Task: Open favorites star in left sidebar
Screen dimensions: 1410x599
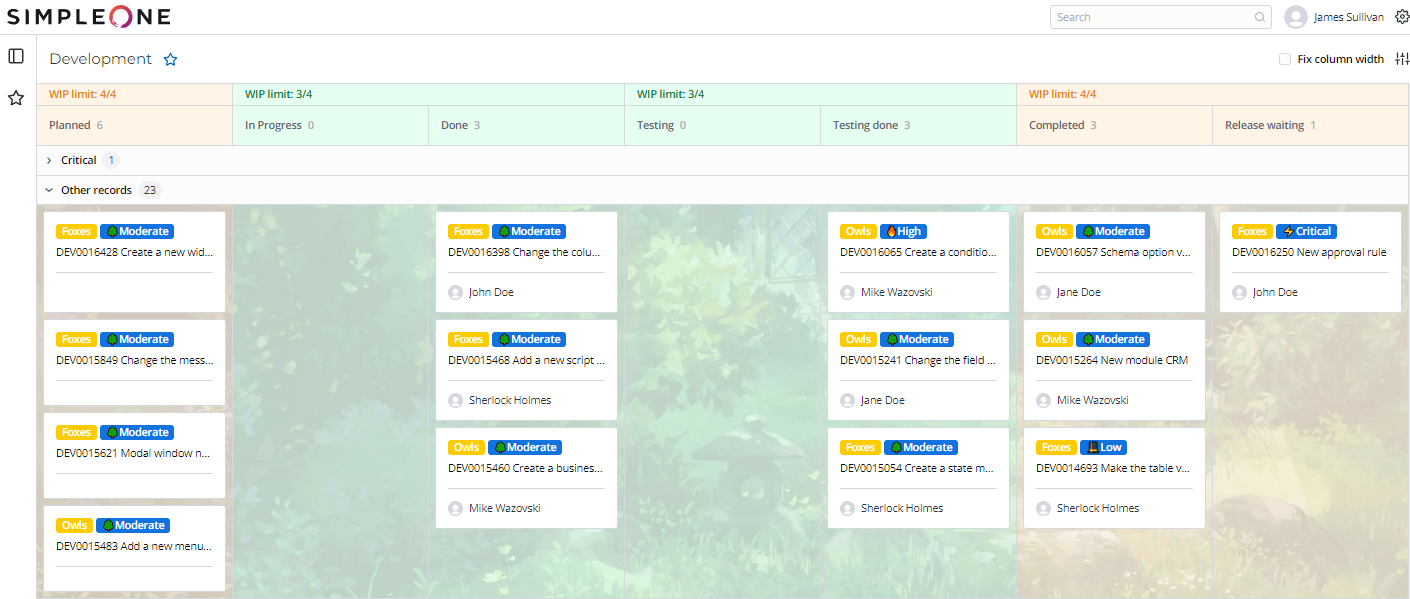Action: [x=16, y=98]
